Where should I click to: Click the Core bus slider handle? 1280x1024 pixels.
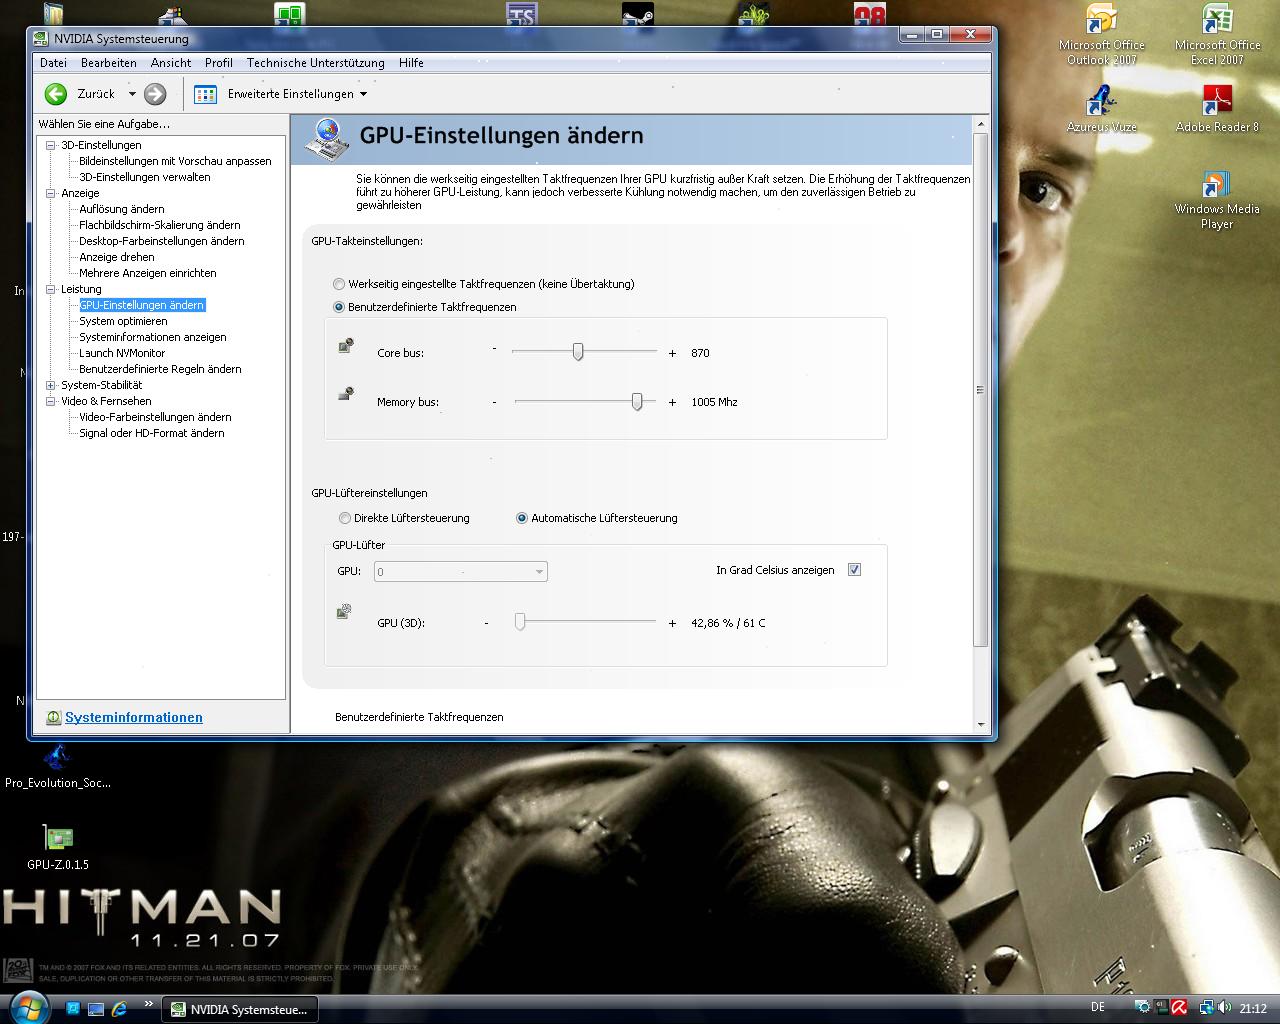tap(578, 352)
